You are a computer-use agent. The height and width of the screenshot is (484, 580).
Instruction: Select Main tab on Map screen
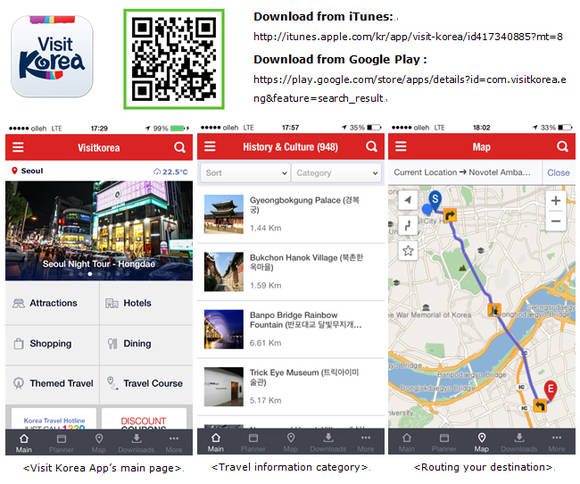(407, 442)
